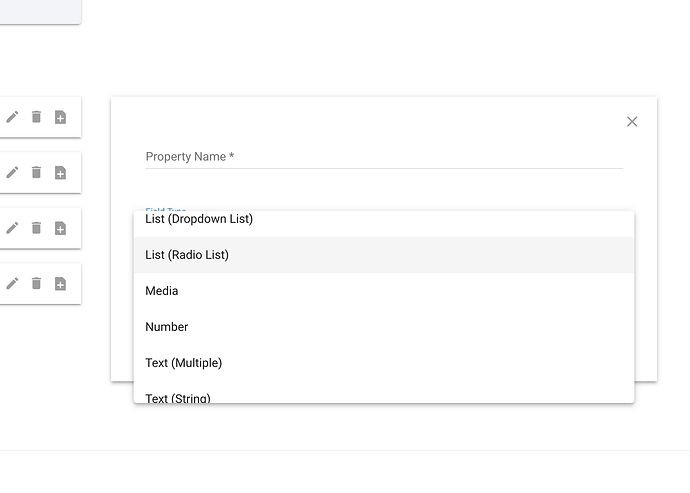Delete the first row using trash icon
The image size is (690, 493).
coord(37,117)
